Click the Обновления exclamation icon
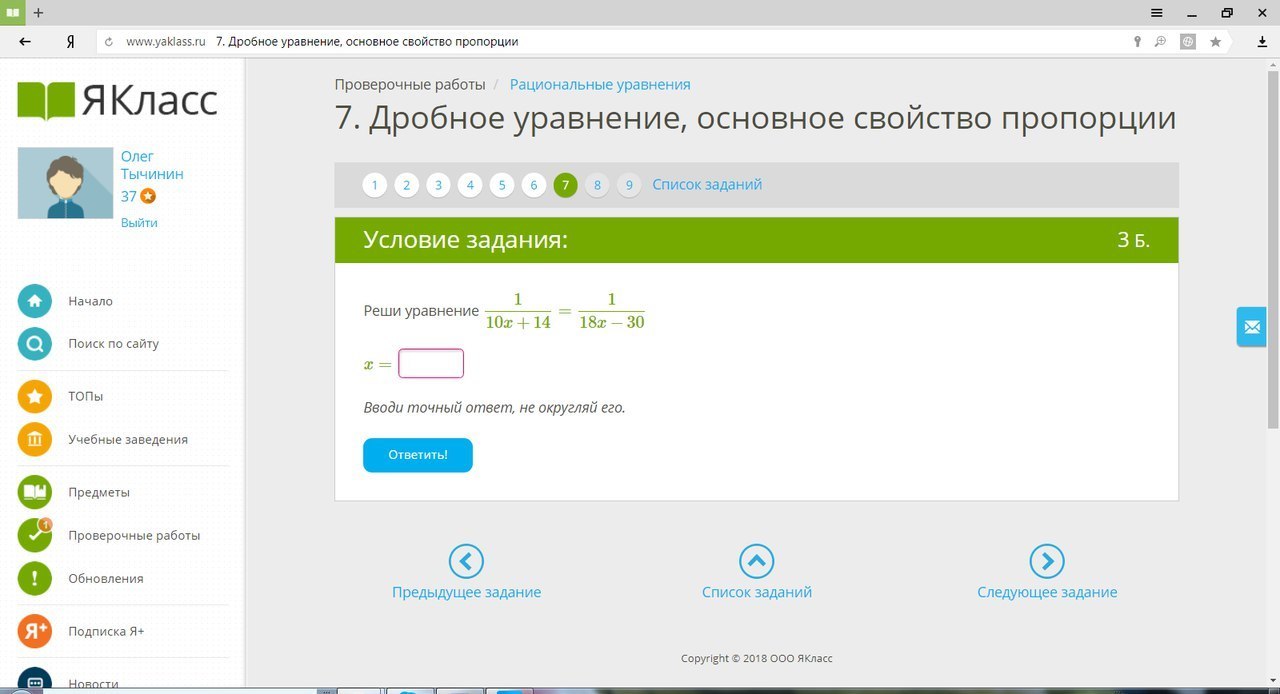 click(x=35, y=579)
